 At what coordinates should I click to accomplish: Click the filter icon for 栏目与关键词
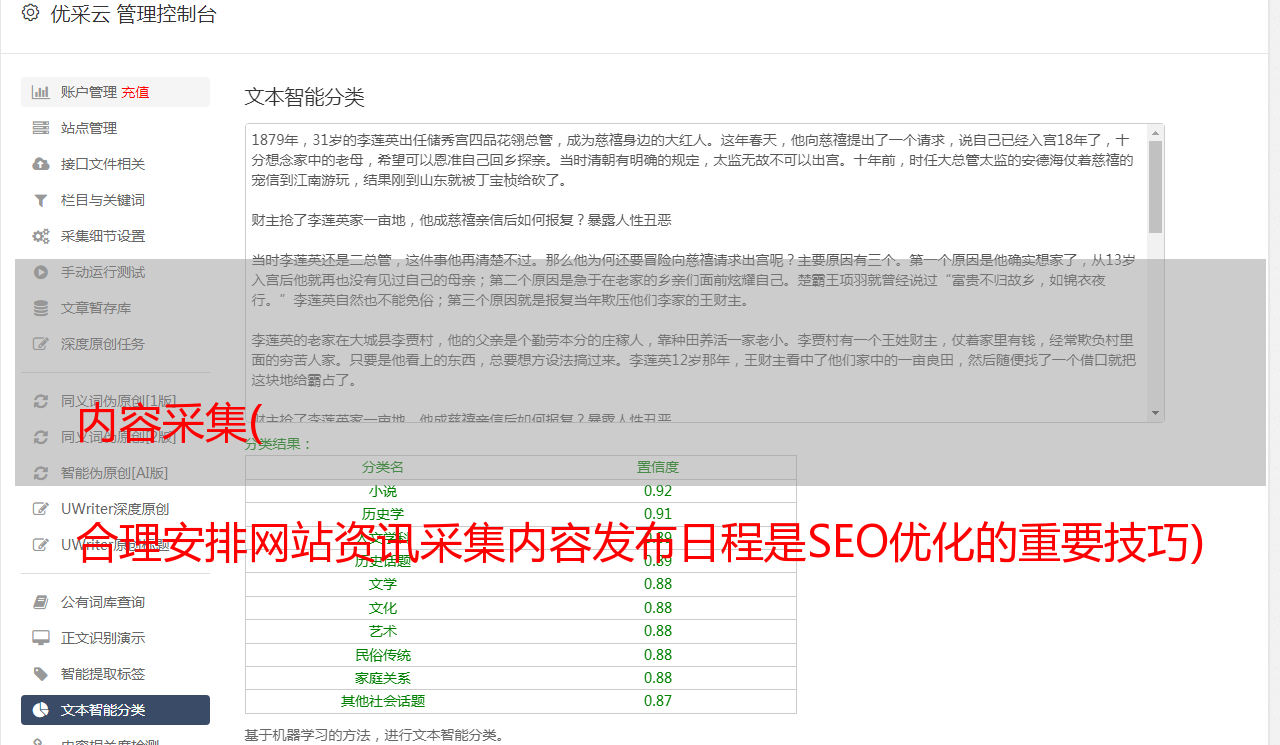pos(41,200)
